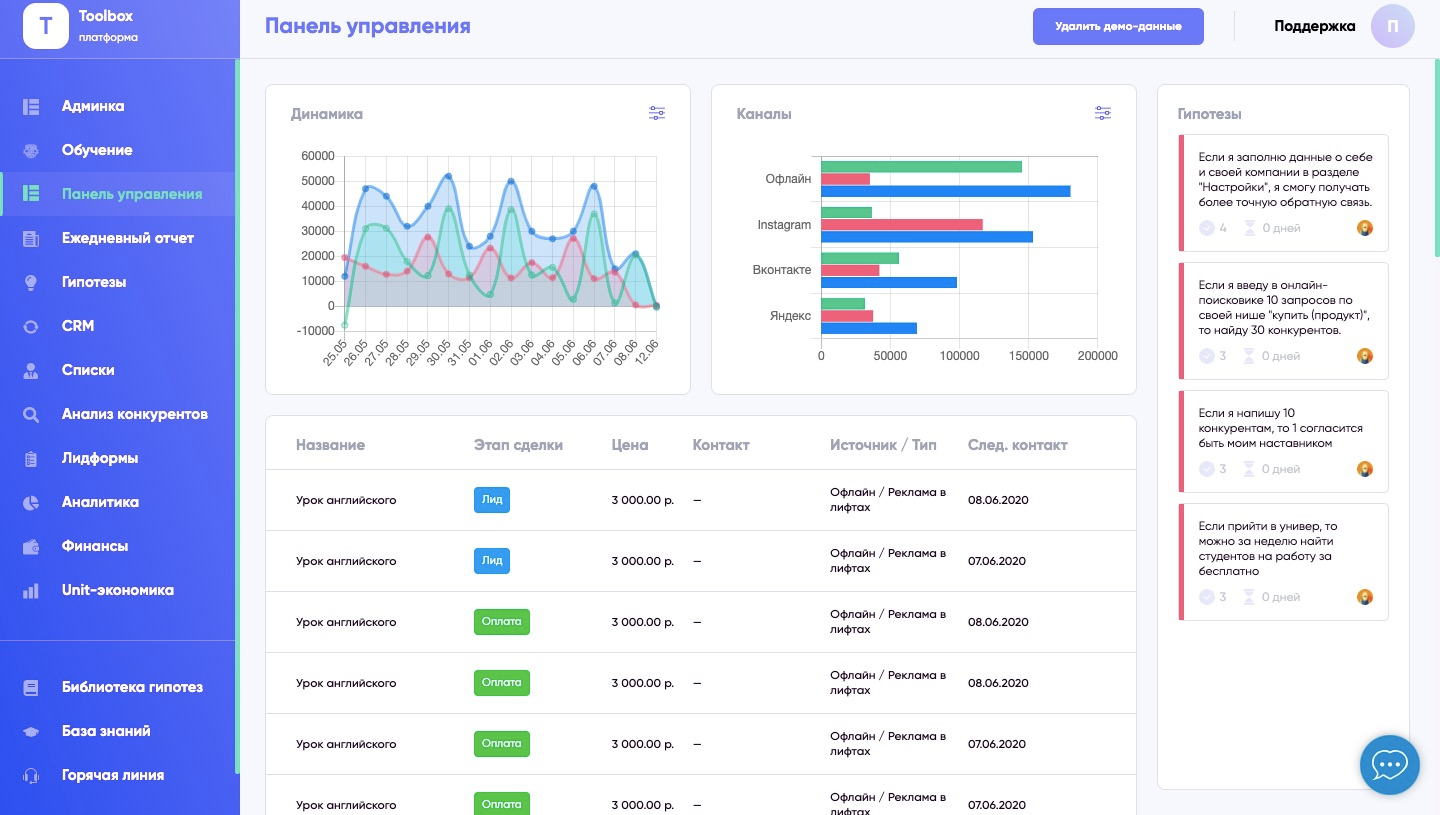Click Удалить демо-данные button
This screenshot has height=815, width=1440.
coord(1118,26)
